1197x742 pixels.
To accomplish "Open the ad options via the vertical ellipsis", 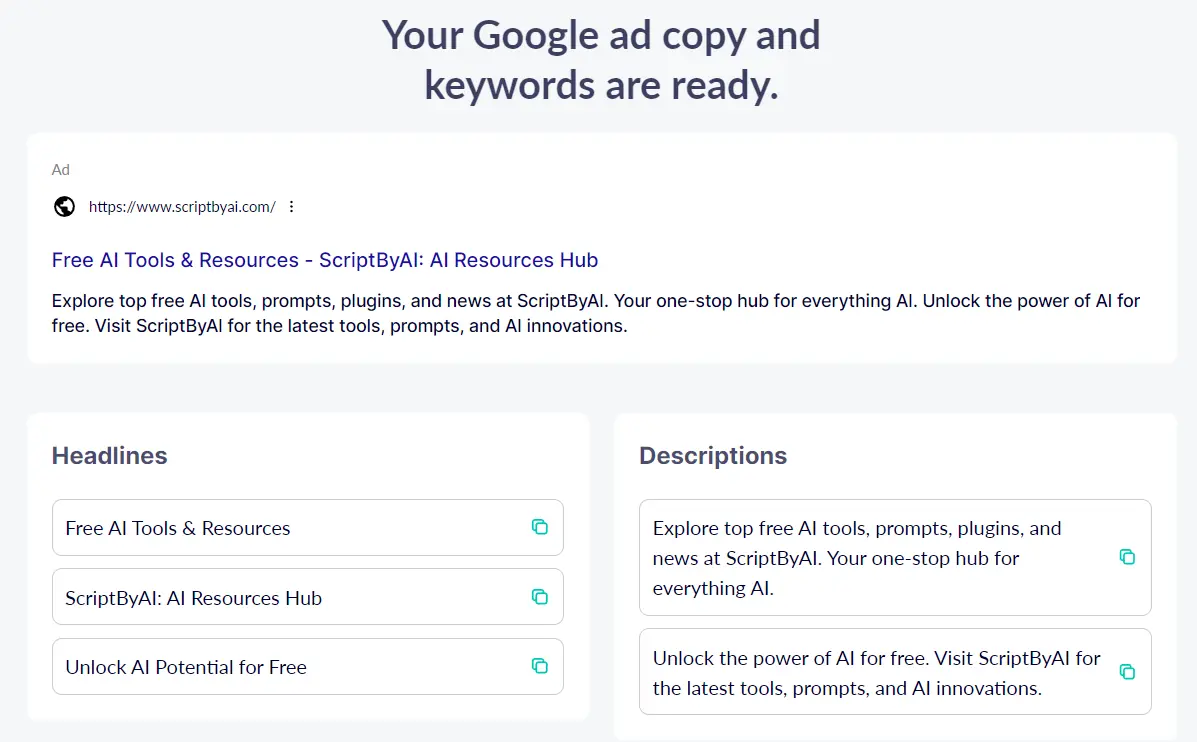I will [291, 206].
